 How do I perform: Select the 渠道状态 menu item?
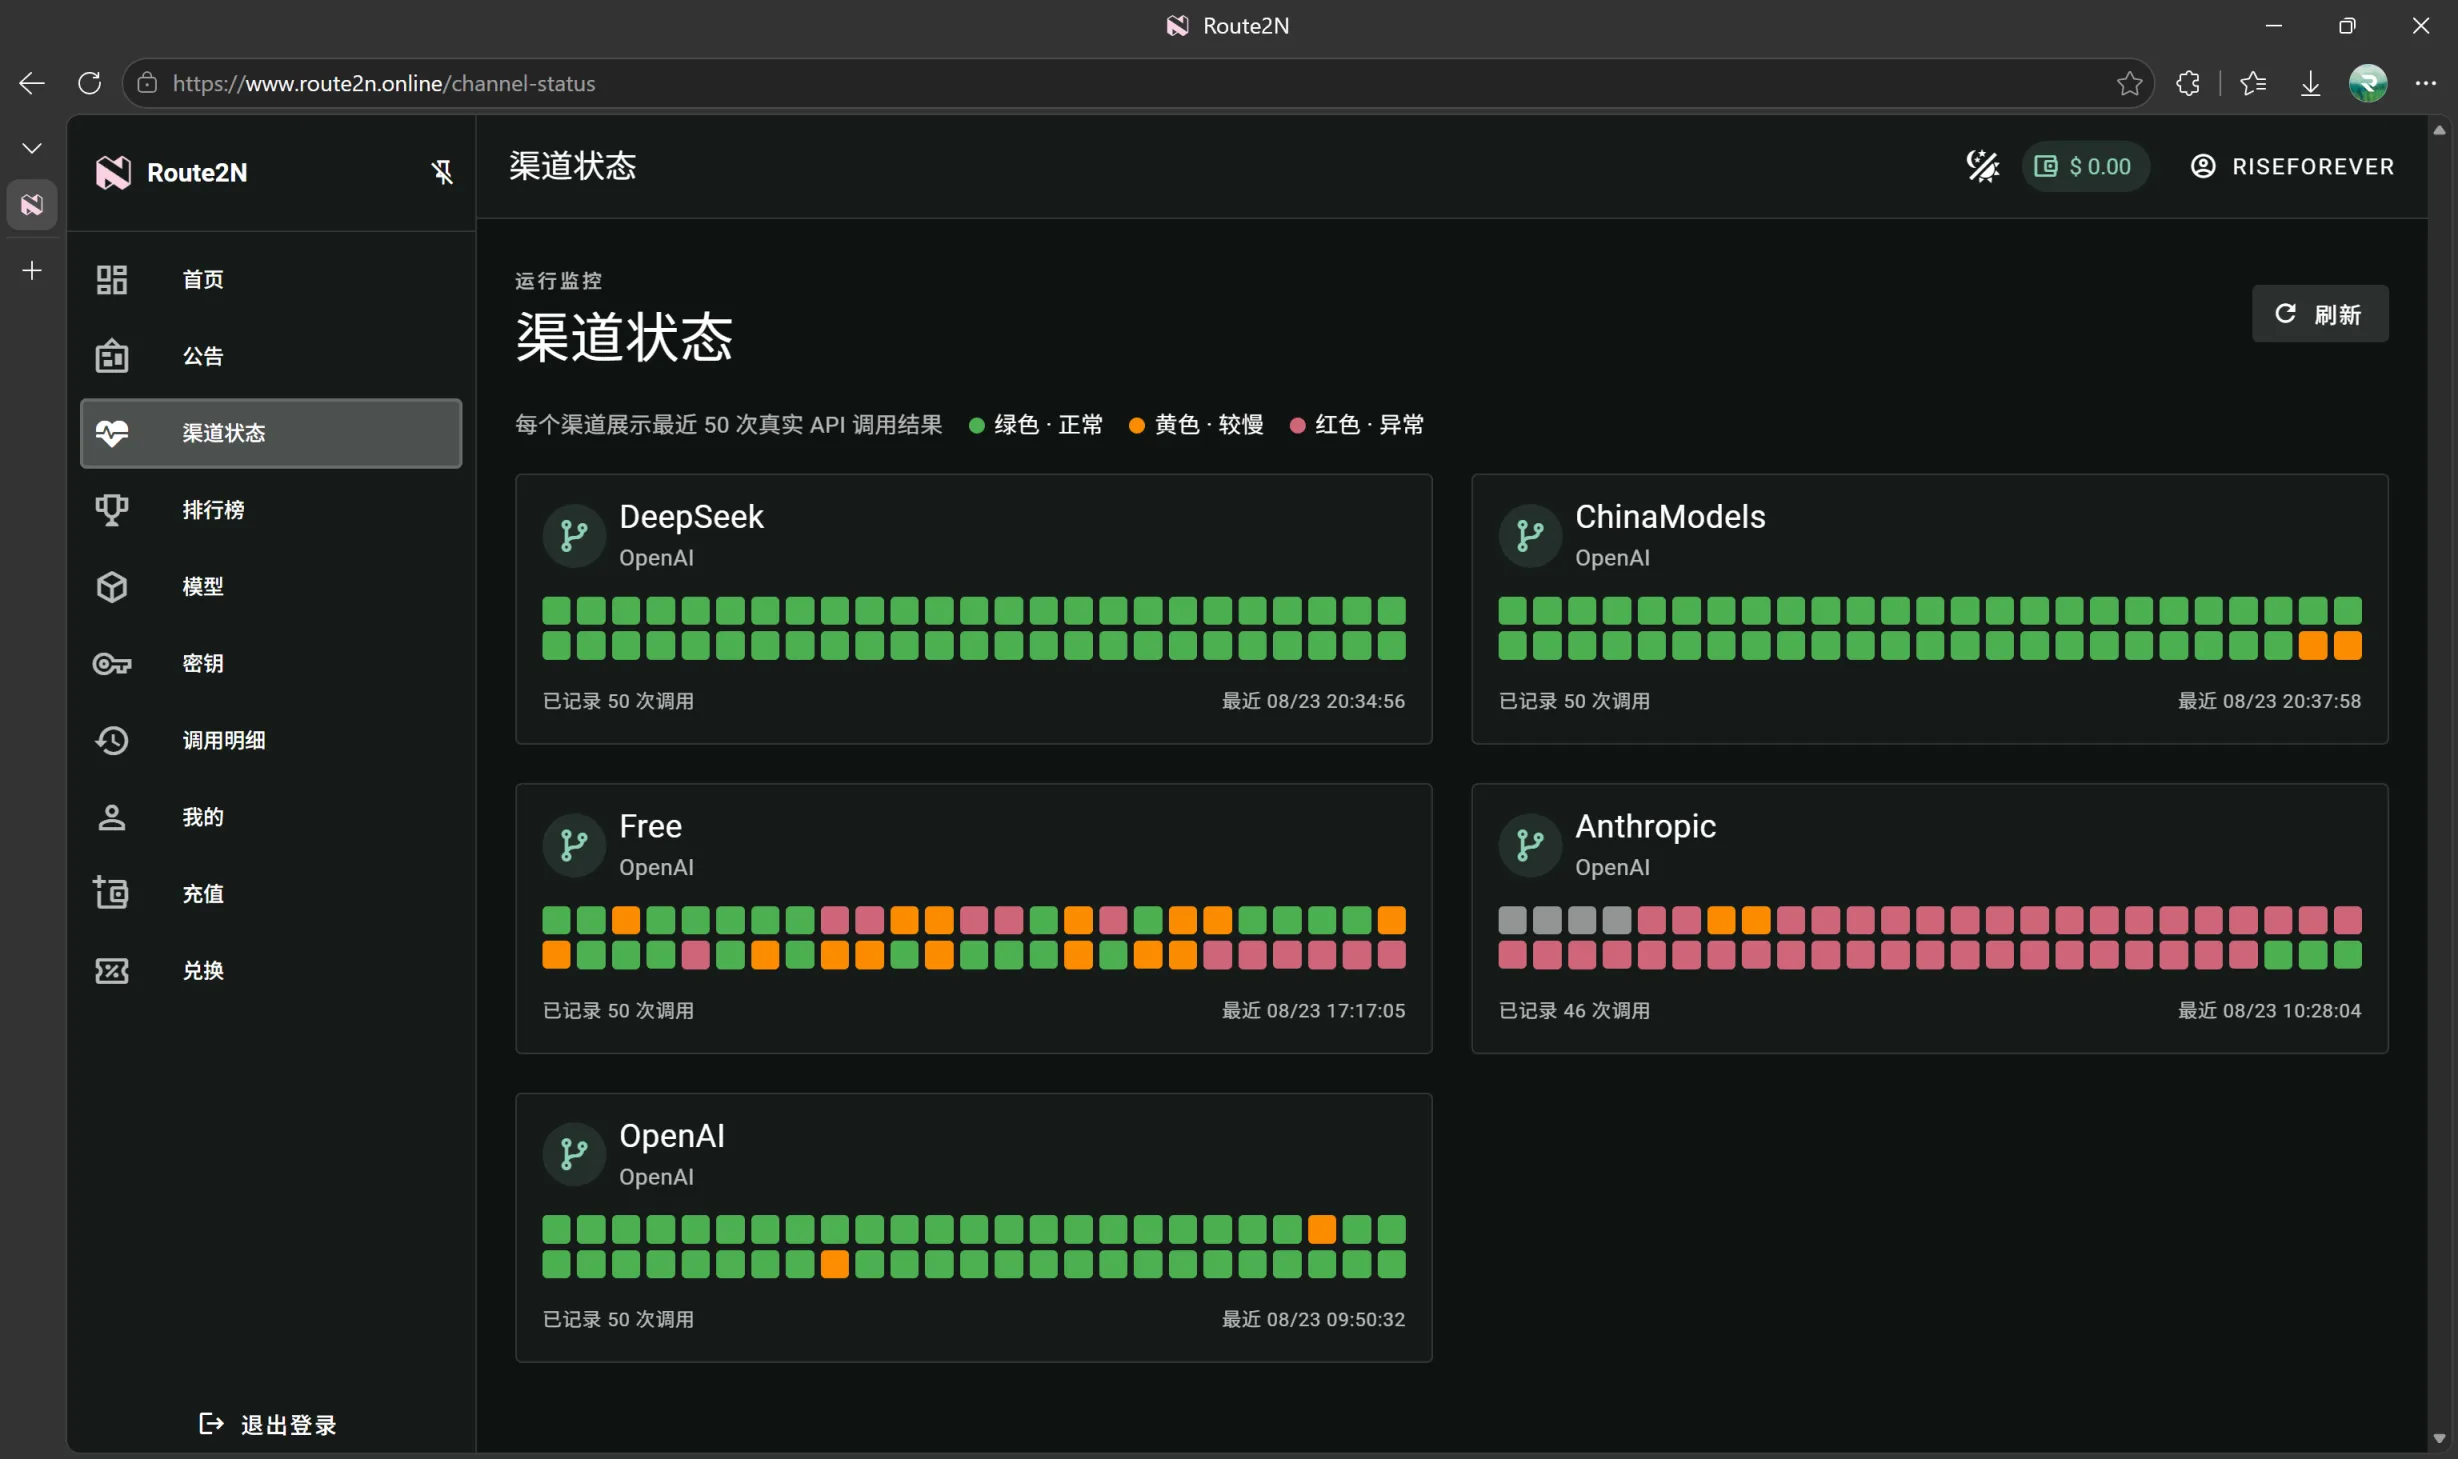click(271, 433)
